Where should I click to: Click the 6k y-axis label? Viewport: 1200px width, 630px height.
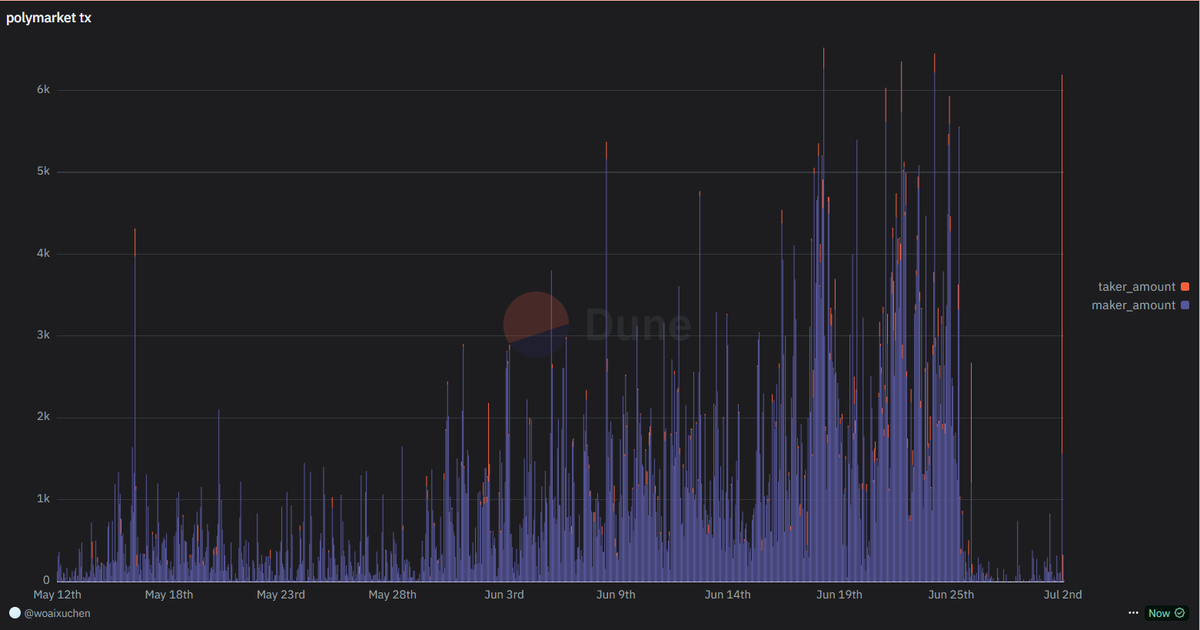(44, 90)
